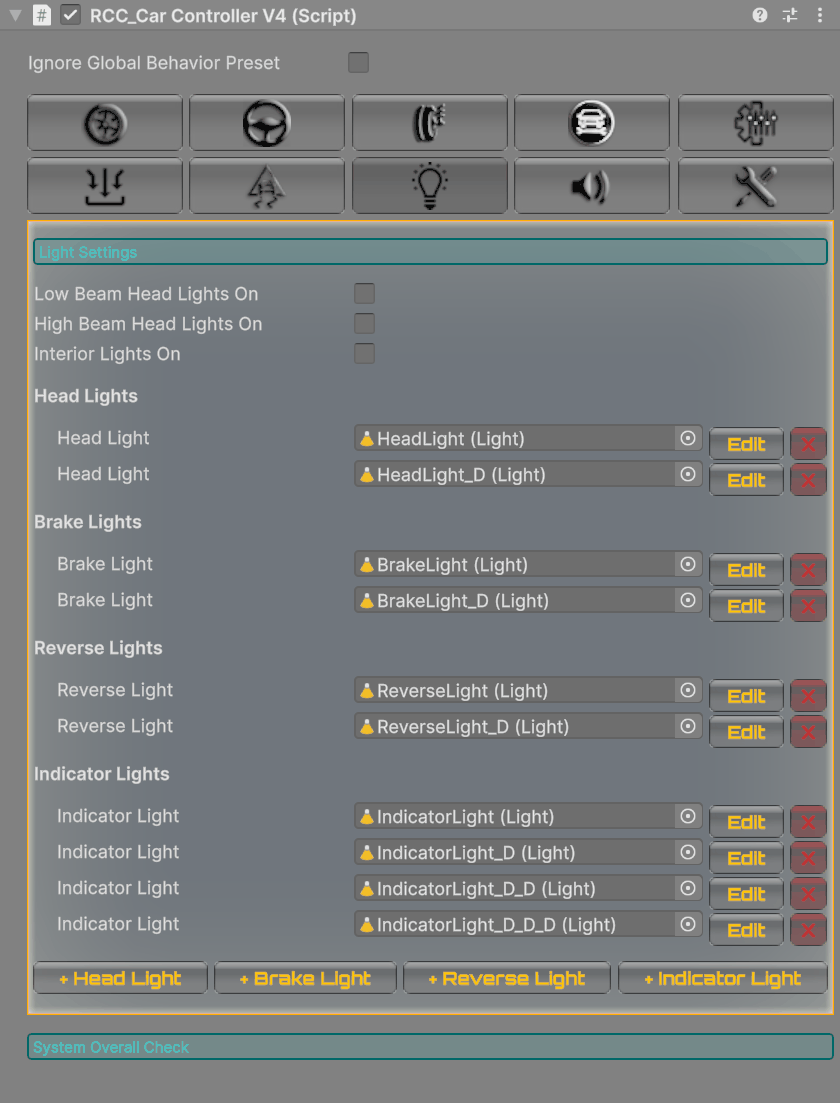Edit the HeadLight_D (Light) entry

746,480
